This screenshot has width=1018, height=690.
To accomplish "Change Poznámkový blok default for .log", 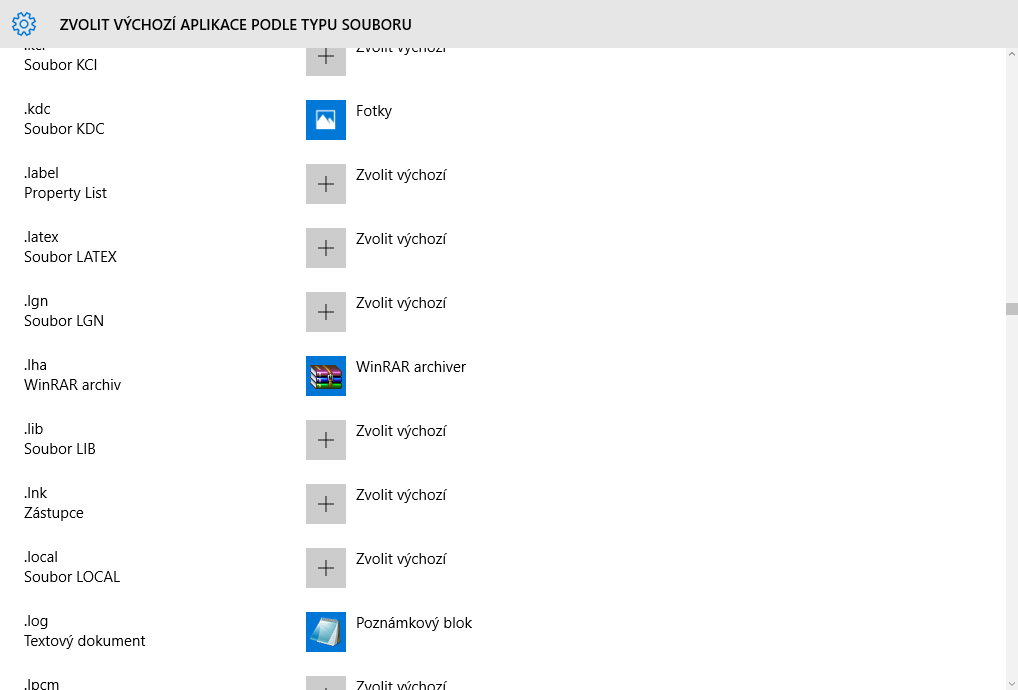I will pyautogui.click(x=414, y=623).
